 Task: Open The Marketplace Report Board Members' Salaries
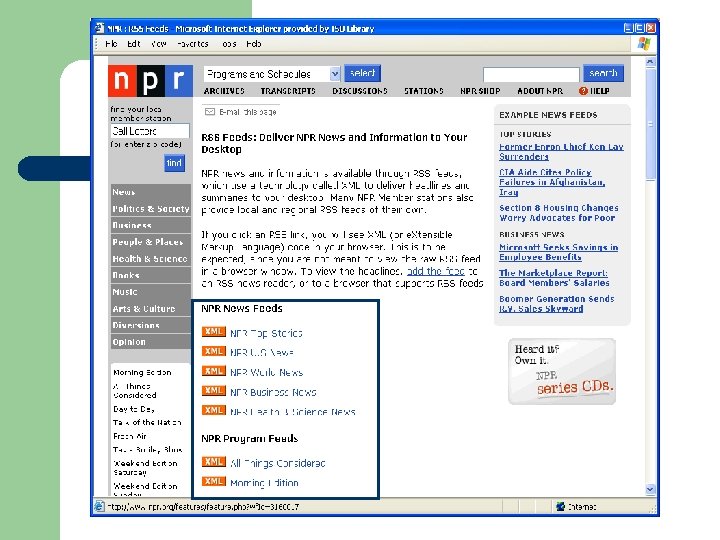click(554, 278)
